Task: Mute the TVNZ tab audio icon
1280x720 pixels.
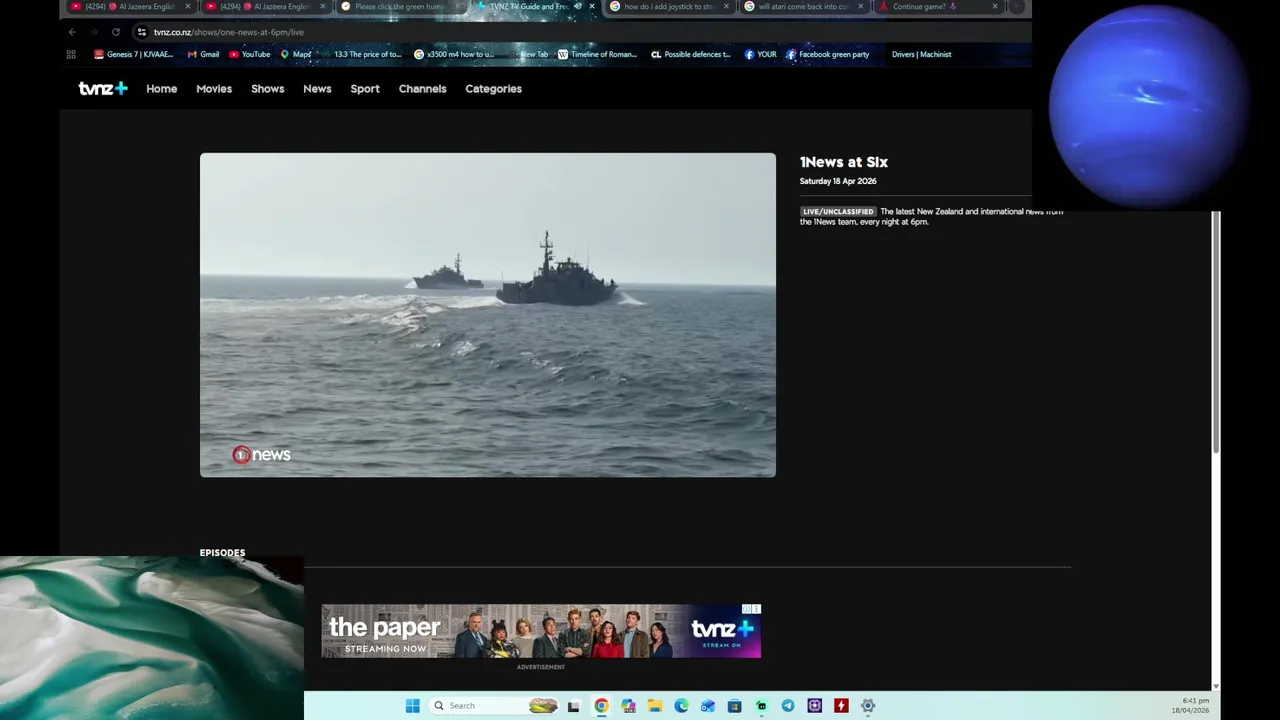Action: 577,6
